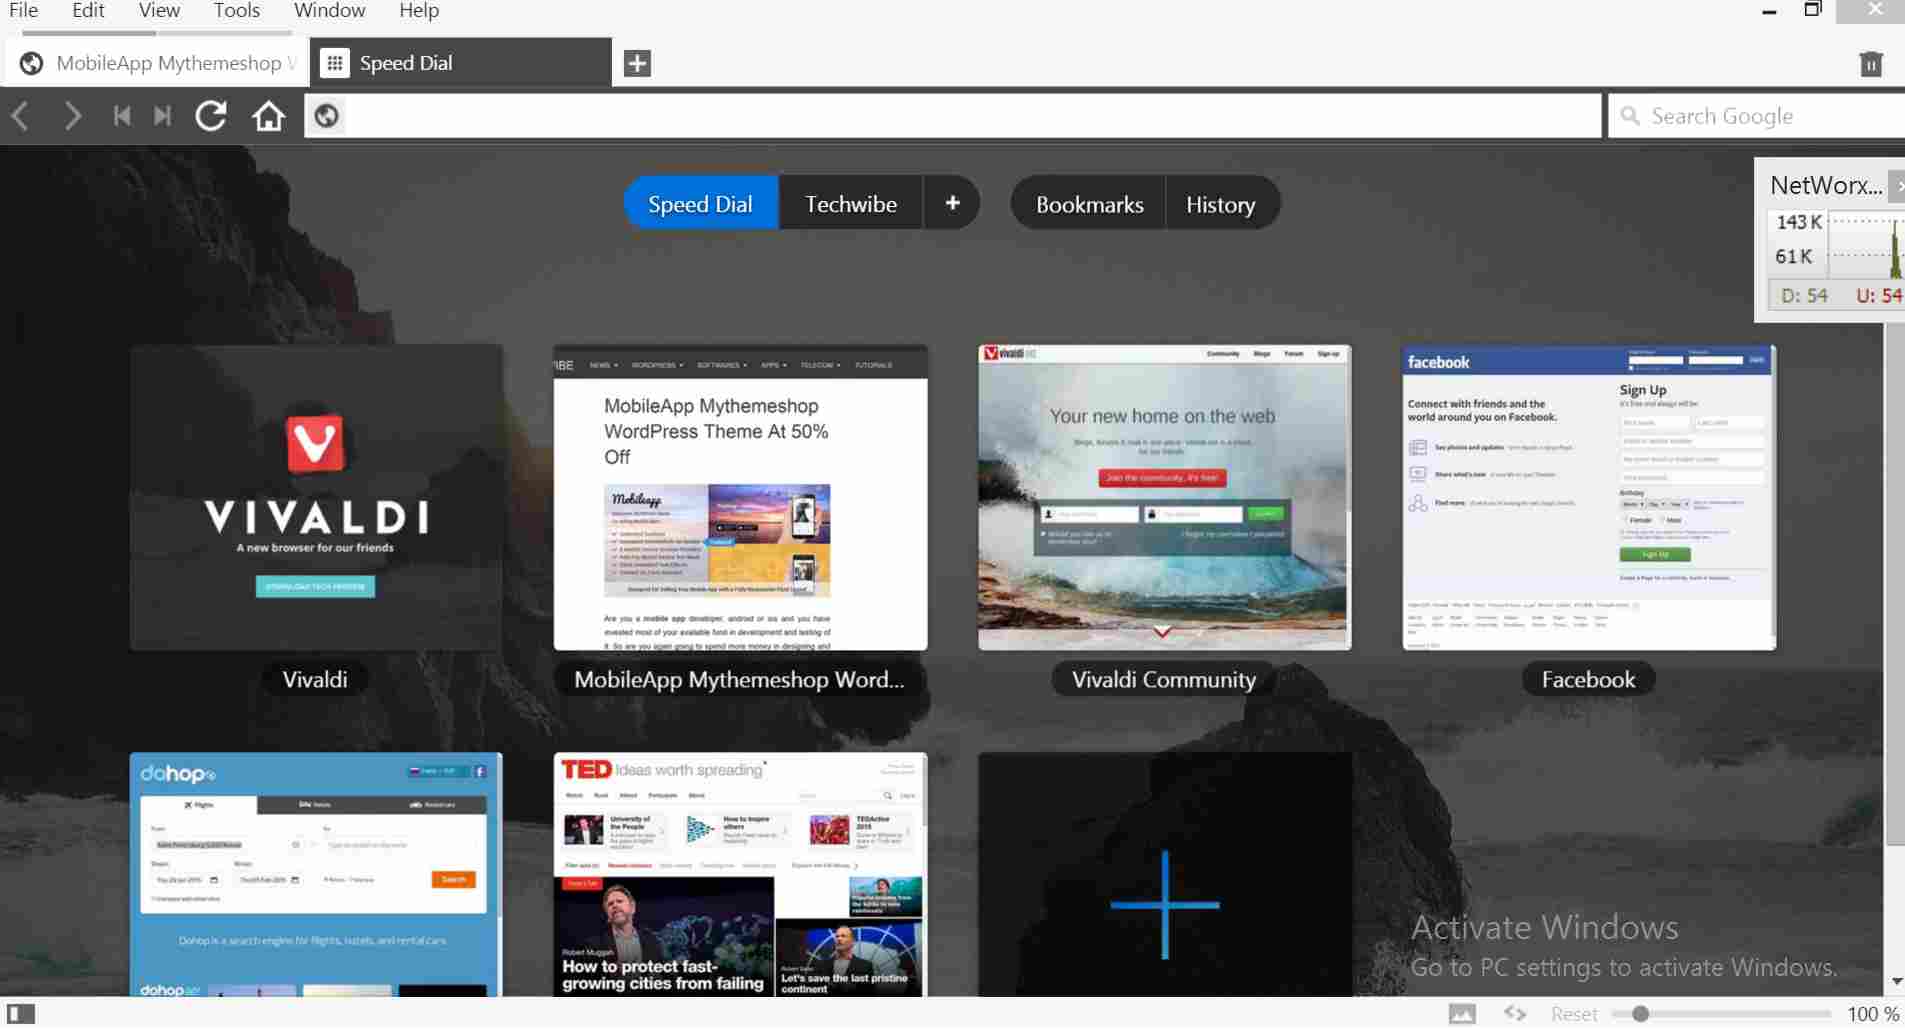The height and width of the screenshot is (1031, 1905).
Task: Open the Edit menu
Action: point(88,11)
